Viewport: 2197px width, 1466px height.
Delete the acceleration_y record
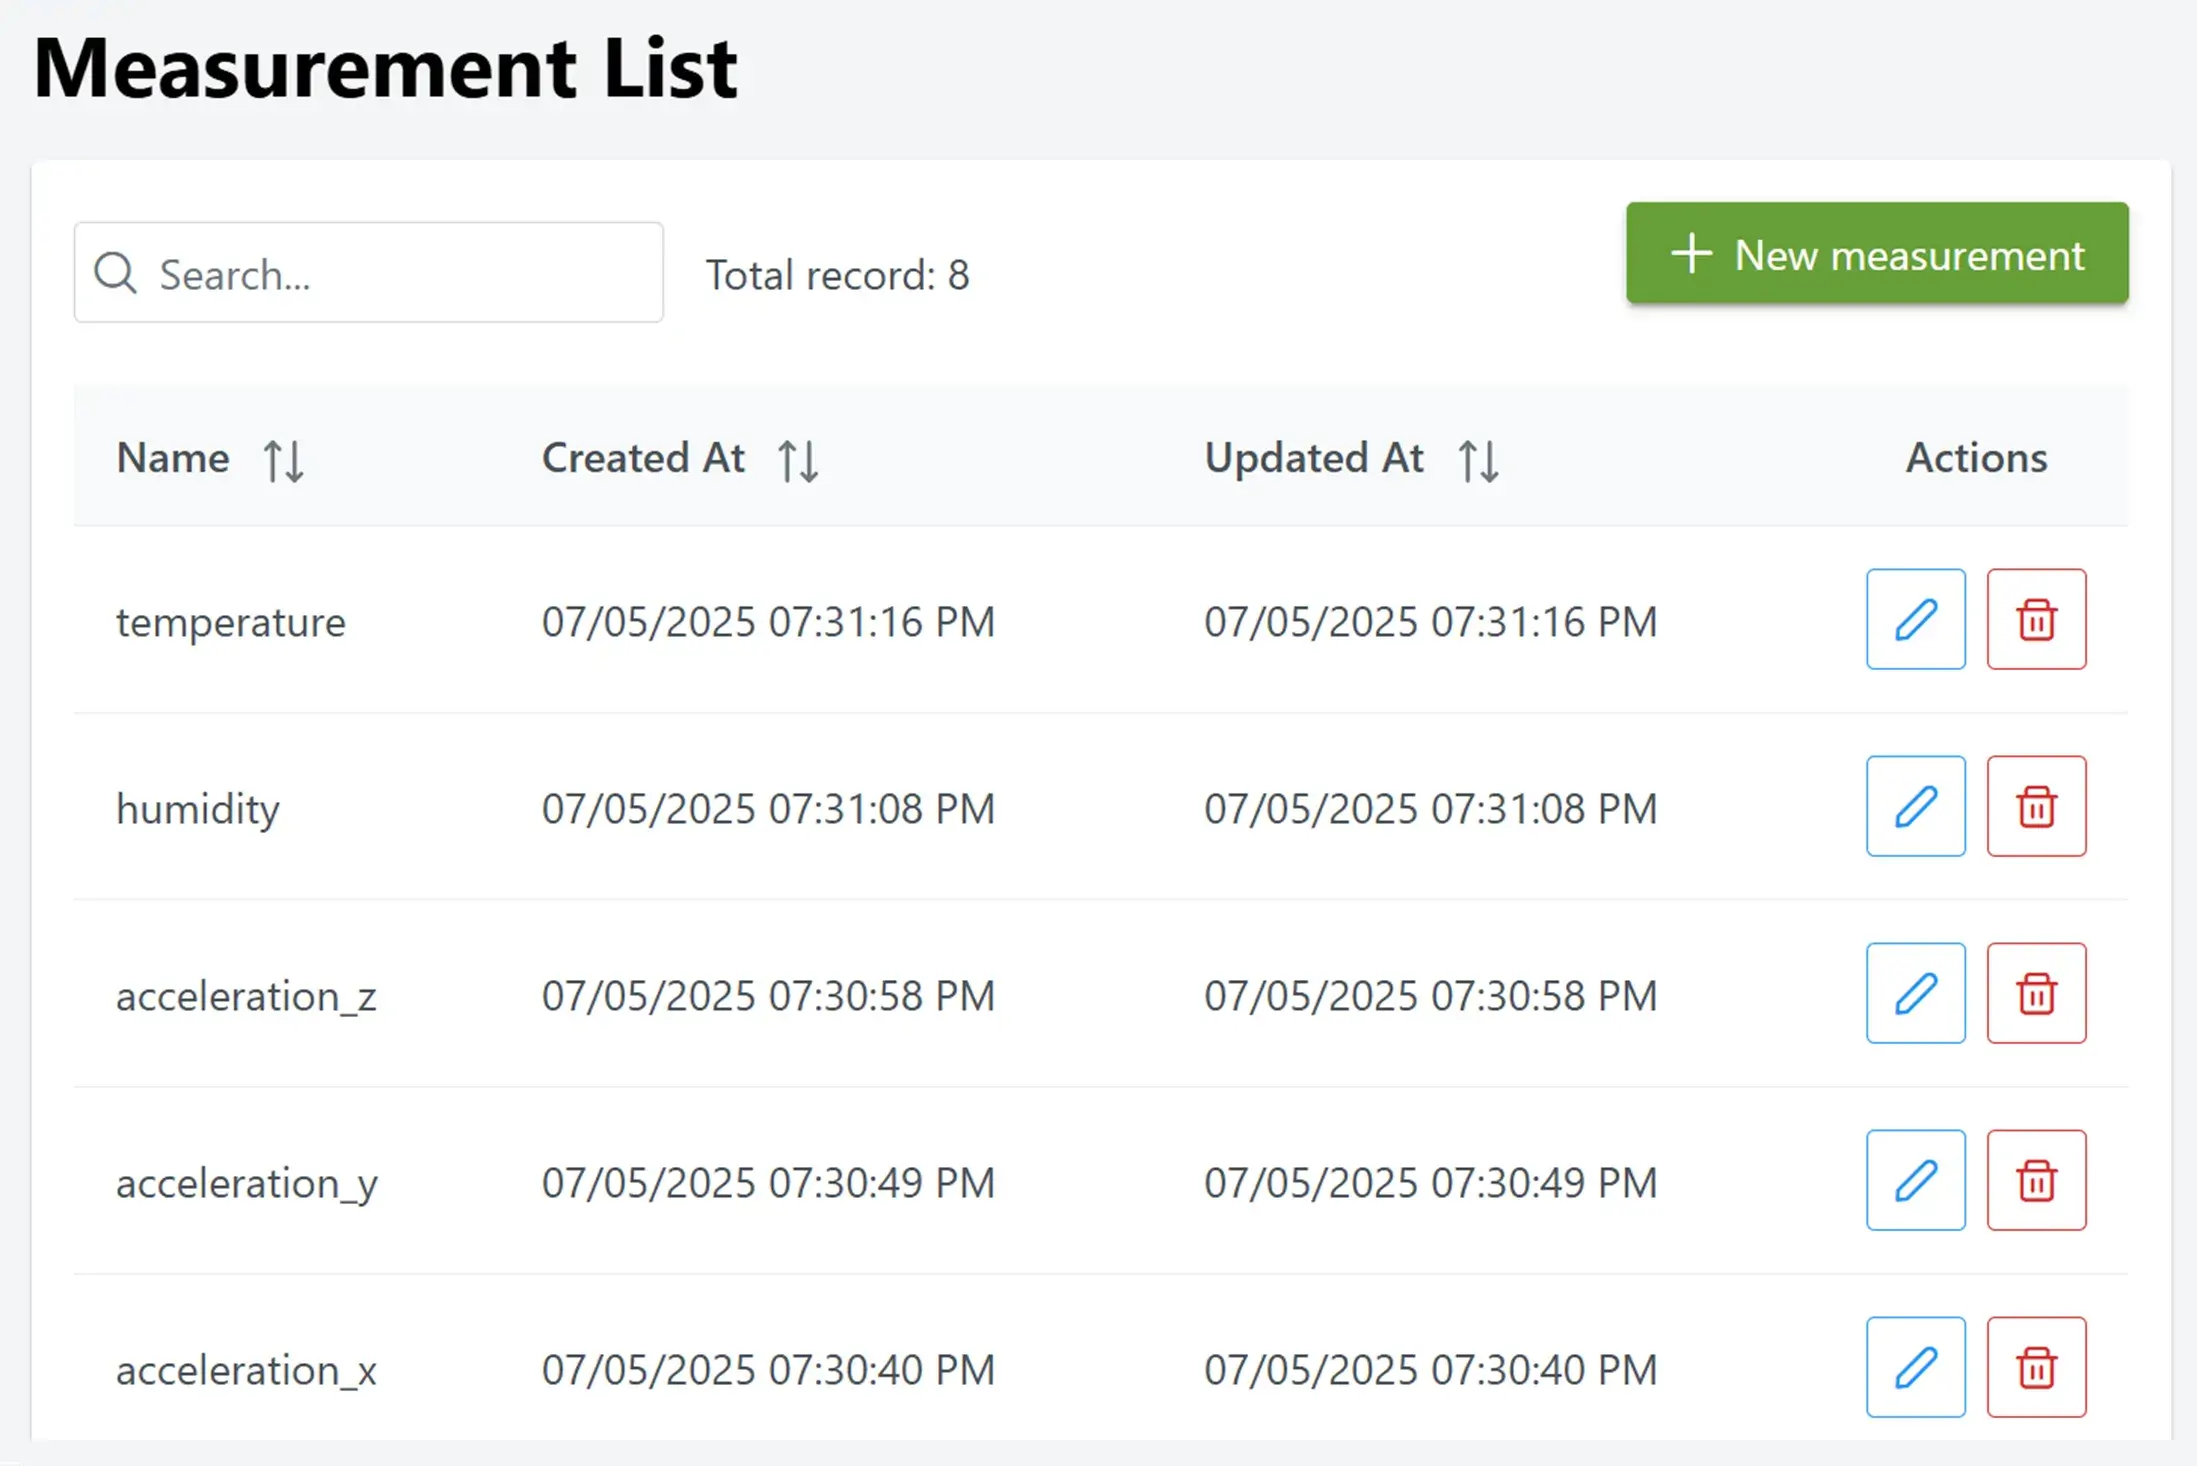pos(2035,1181)
